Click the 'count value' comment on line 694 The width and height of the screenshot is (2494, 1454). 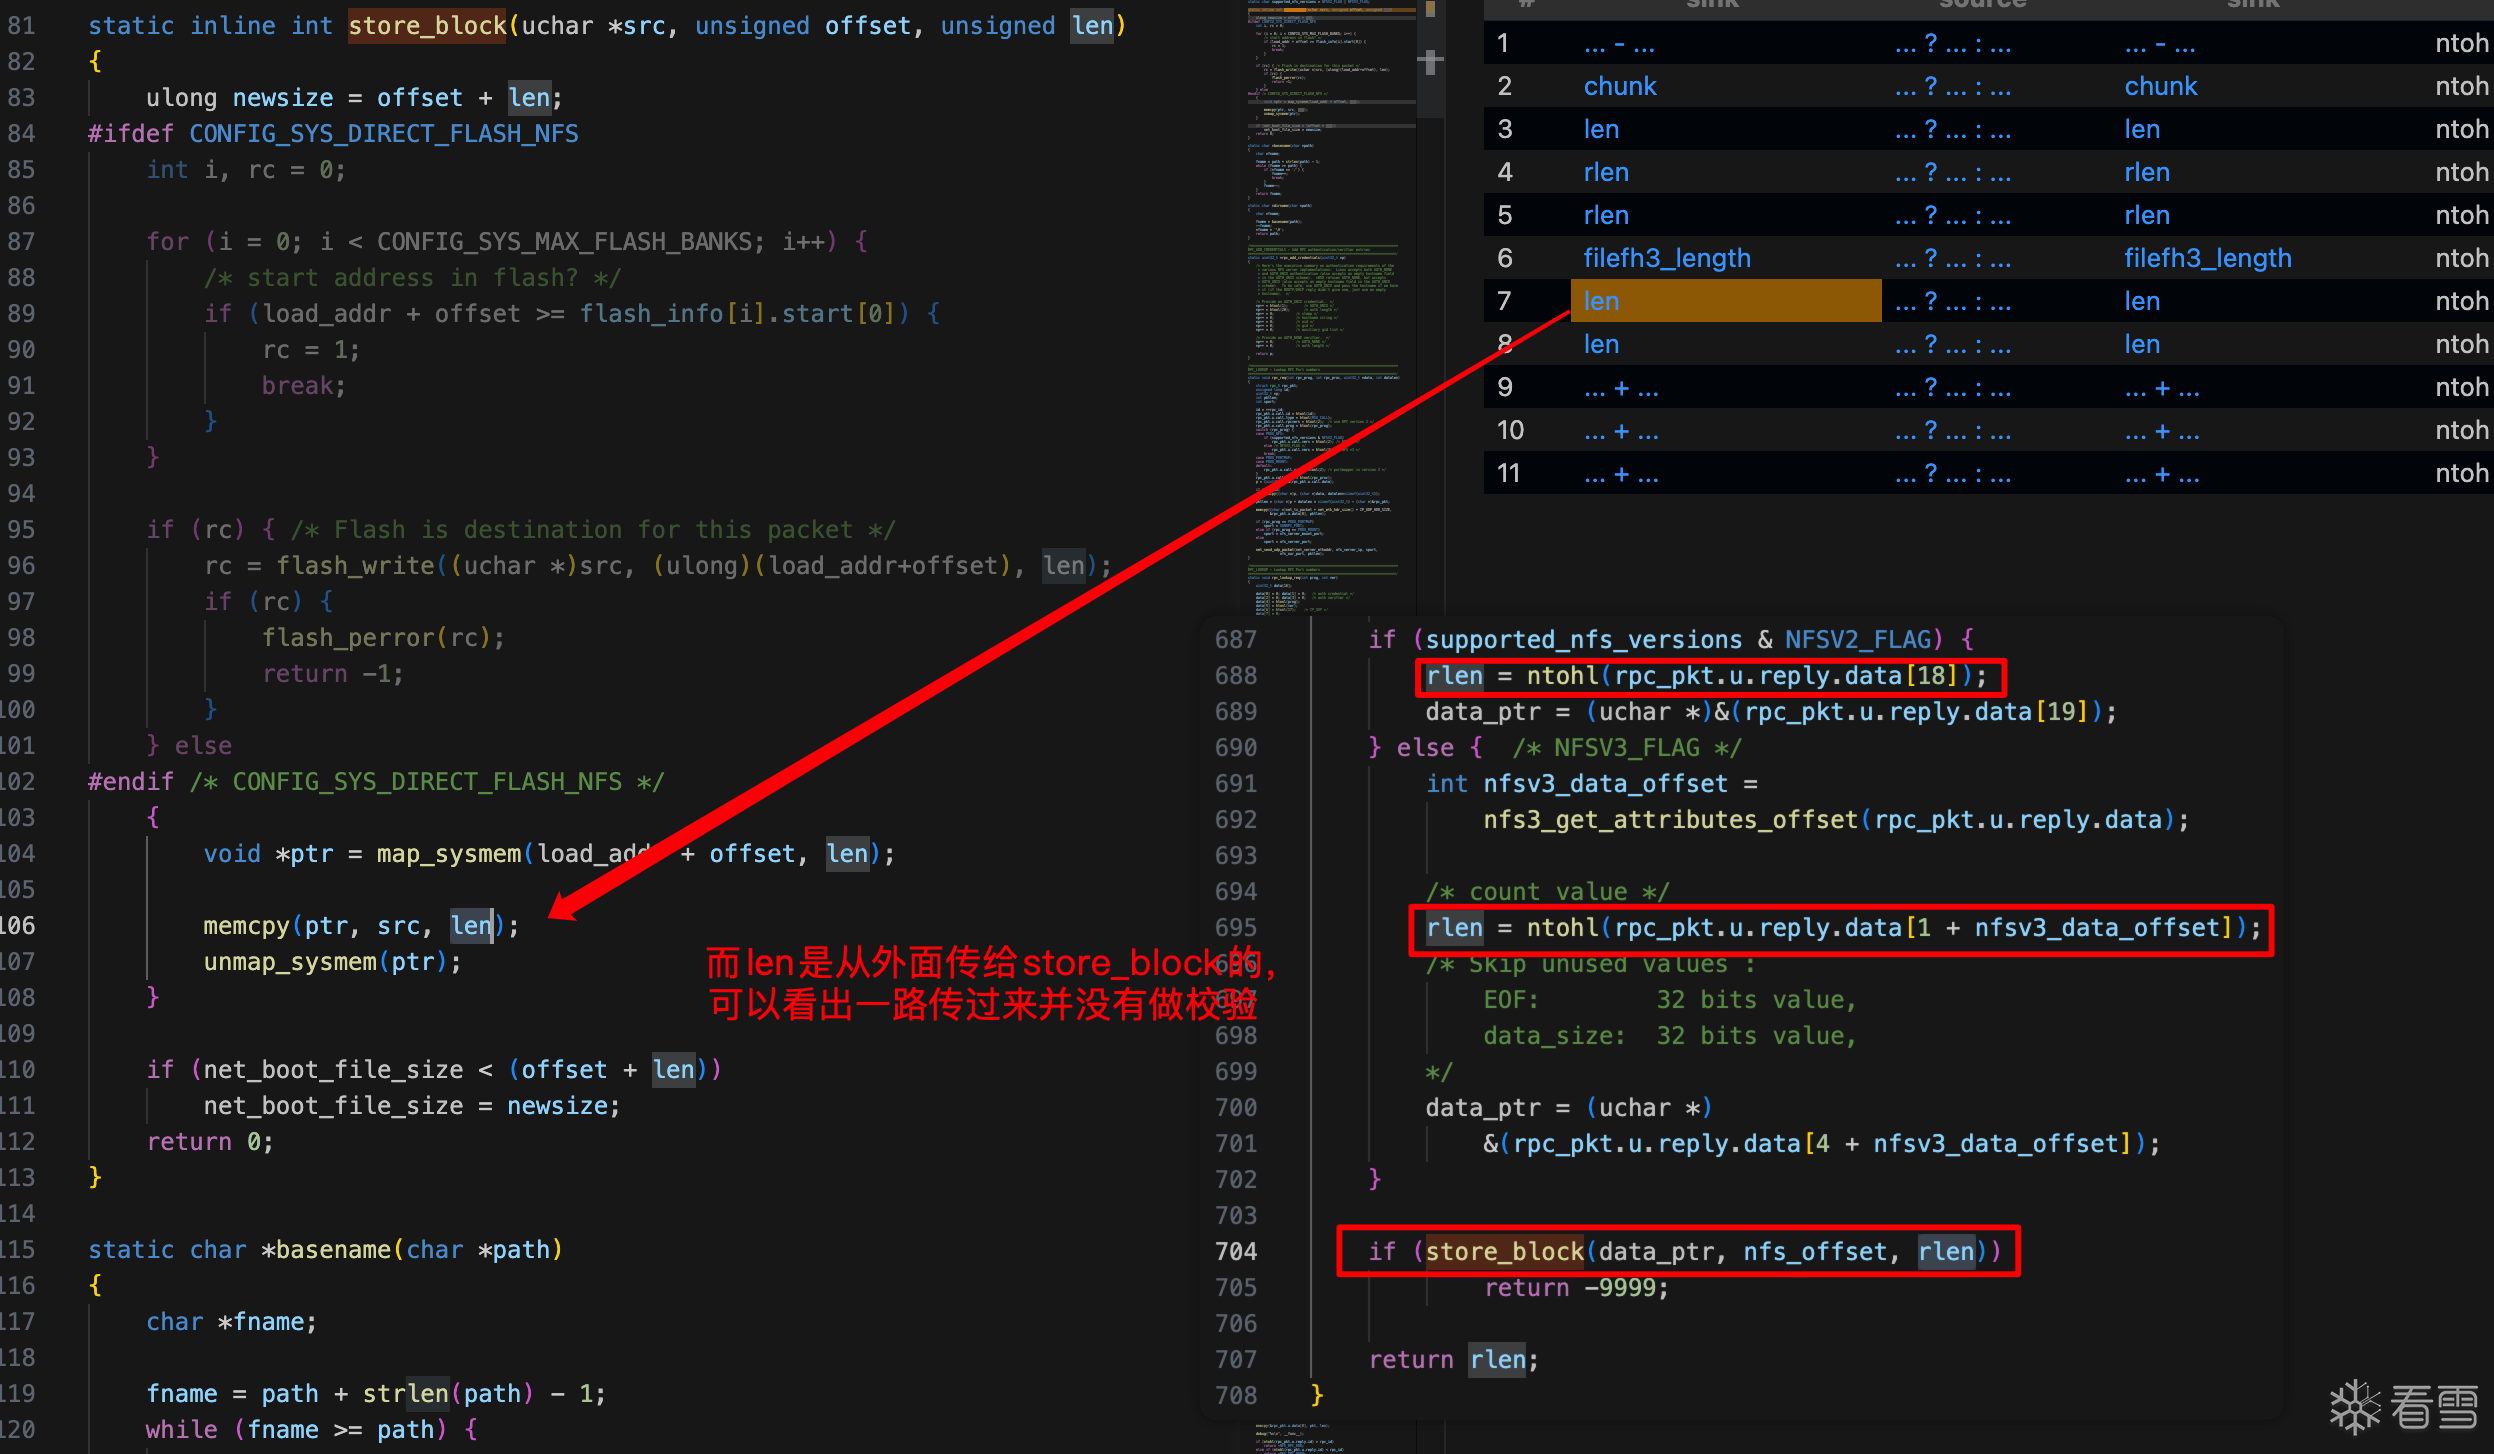coord(1547,892)
